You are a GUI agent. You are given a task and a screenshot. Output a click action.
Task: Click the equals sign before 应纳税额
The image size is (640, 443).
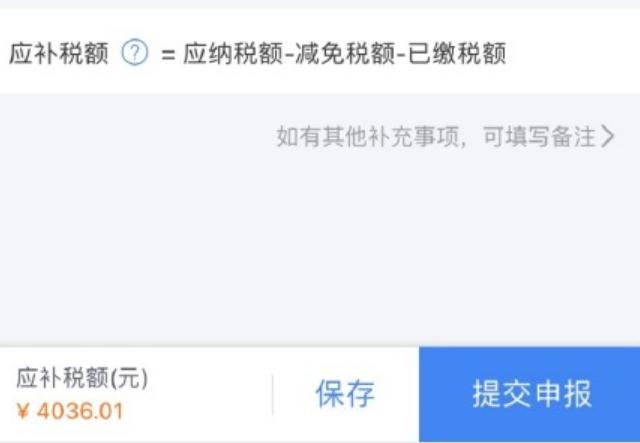[168, 55]
